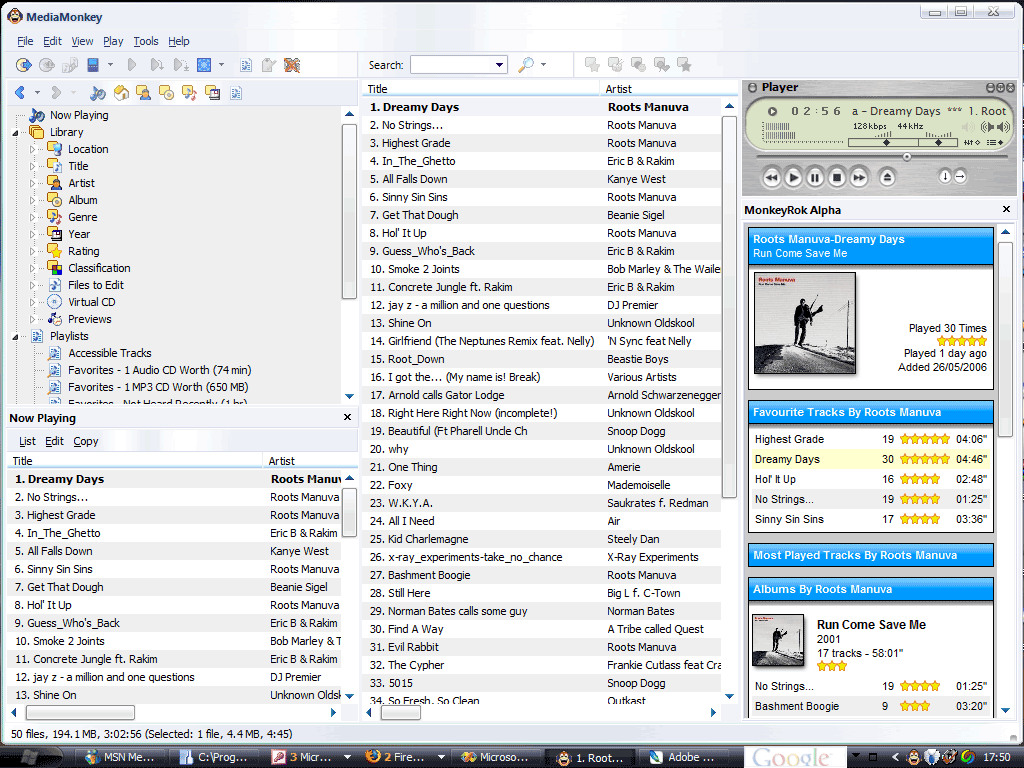Open Copy menu in Now Playing panel
The width and height of the screenshot is (1024, 768).
pos(86,441)
